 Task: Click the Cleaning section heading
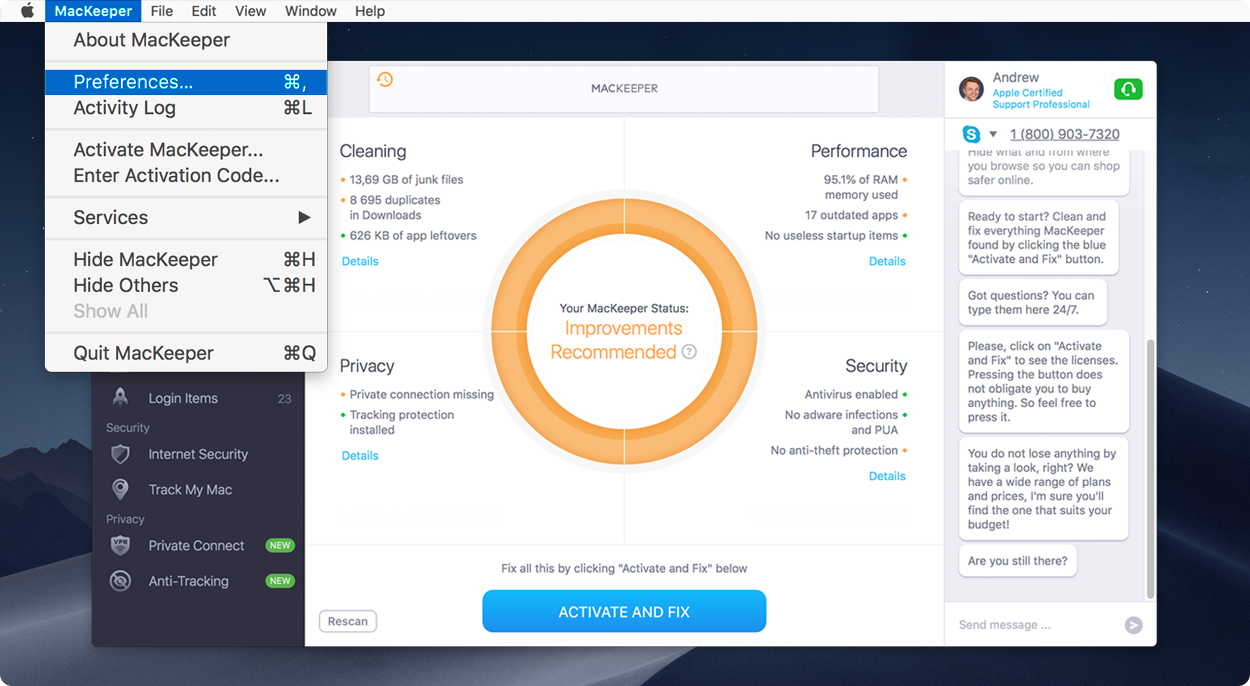373,151
